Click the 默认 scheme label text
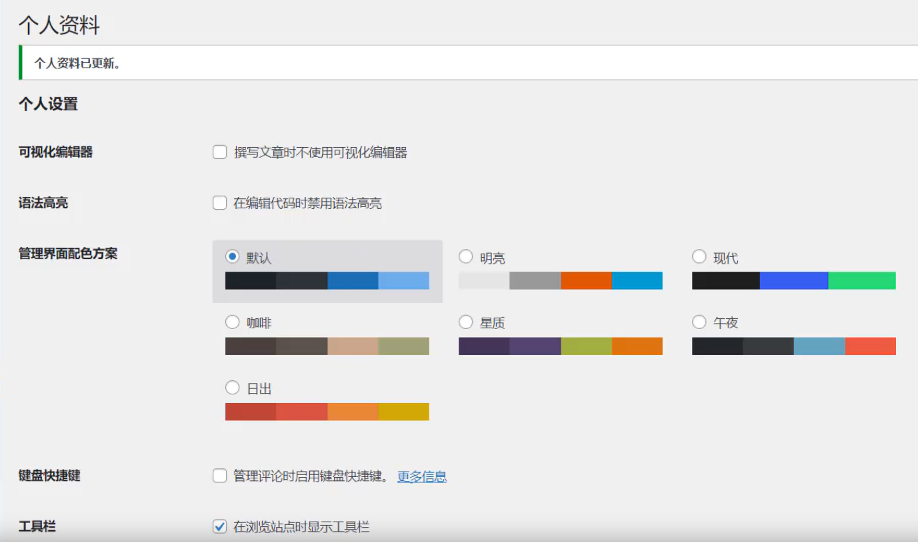The width and height of the screenshot is (918, 542). click(x=259, y=258)
